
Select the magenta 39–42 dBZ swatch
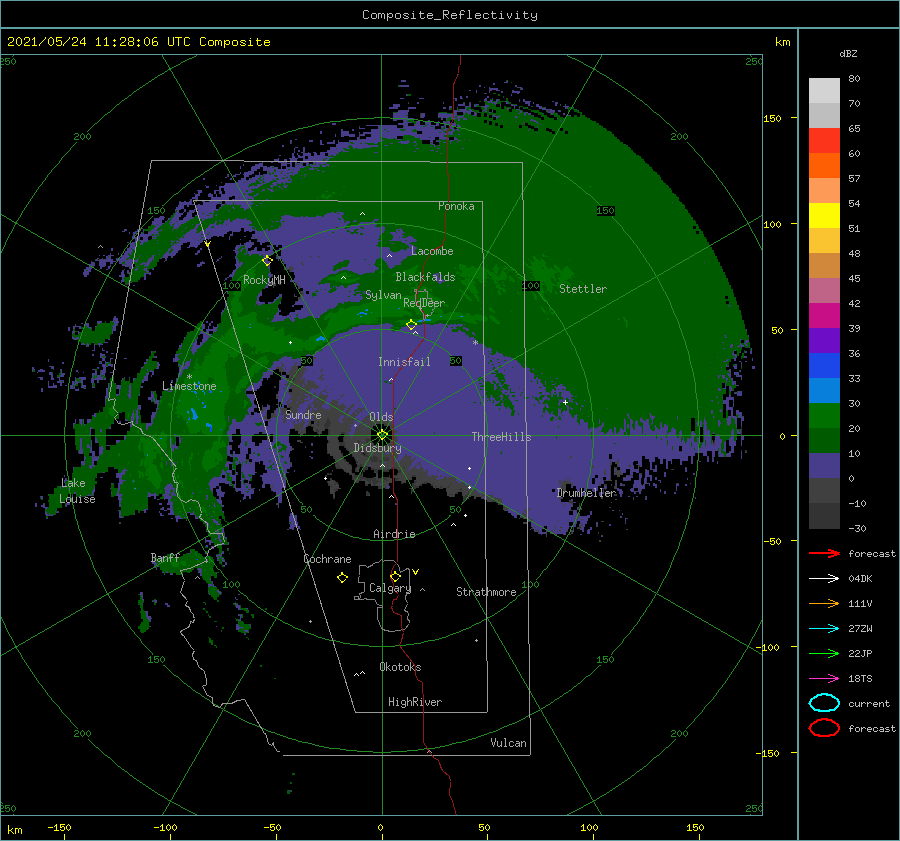tap(824, 316)
